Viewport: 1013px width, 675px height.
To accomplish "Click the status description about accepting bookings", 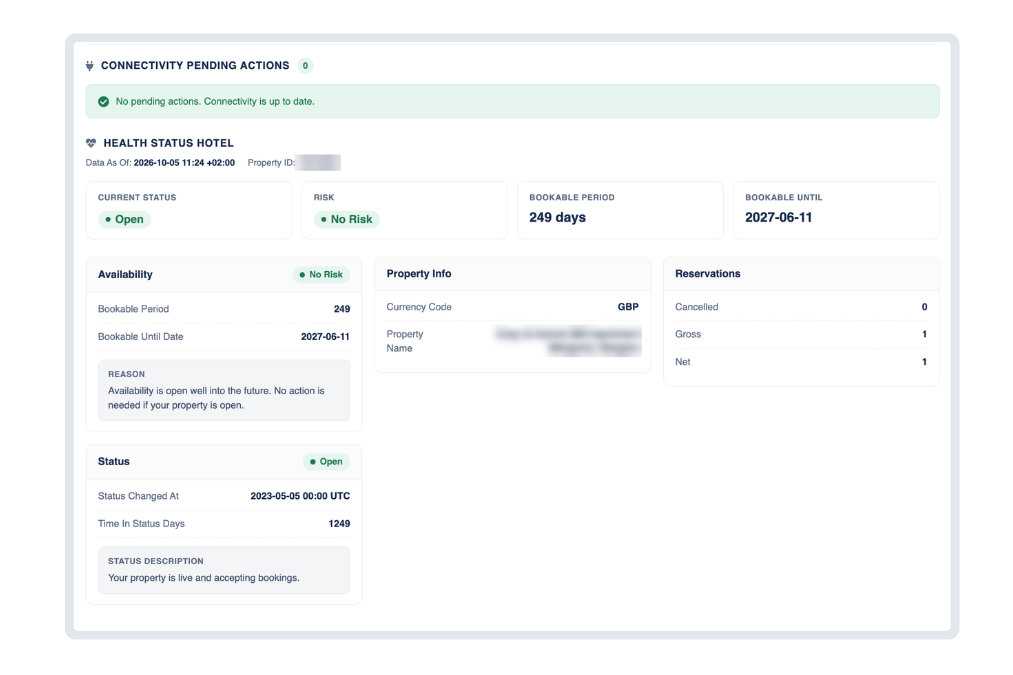I will [x=204, y=578].
